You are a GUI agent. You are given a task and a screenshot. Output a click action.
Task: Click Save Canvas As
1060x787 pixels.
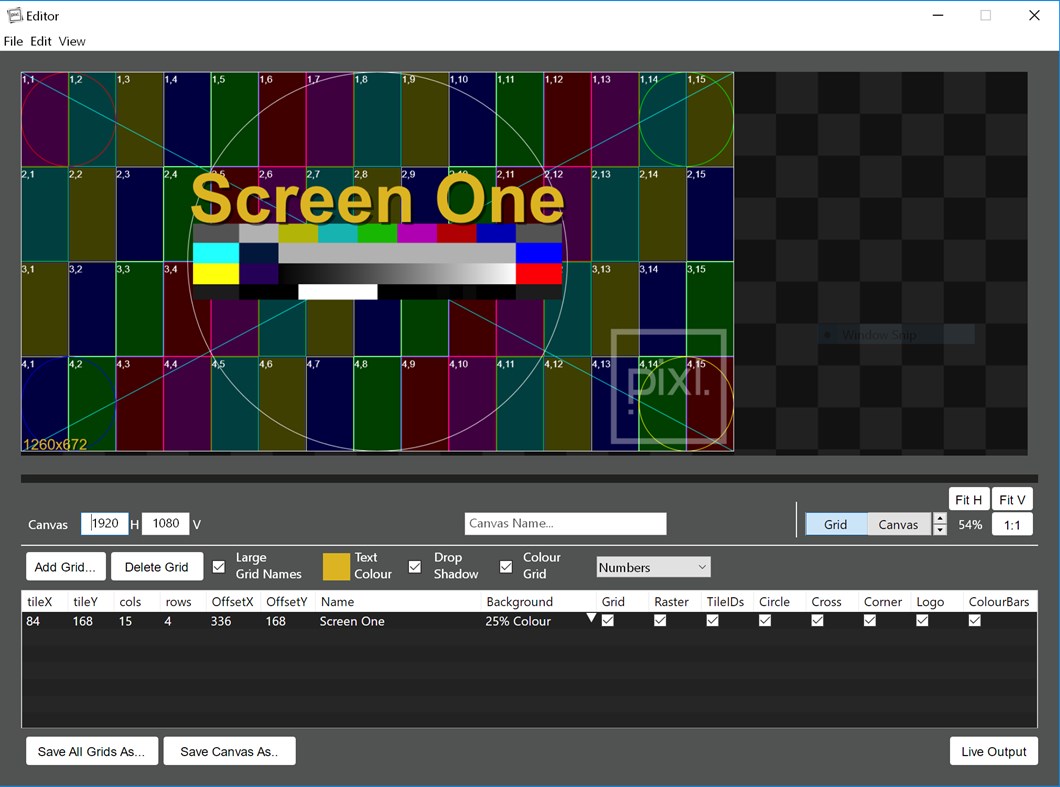pyautogui.click(x=229, y=751)
